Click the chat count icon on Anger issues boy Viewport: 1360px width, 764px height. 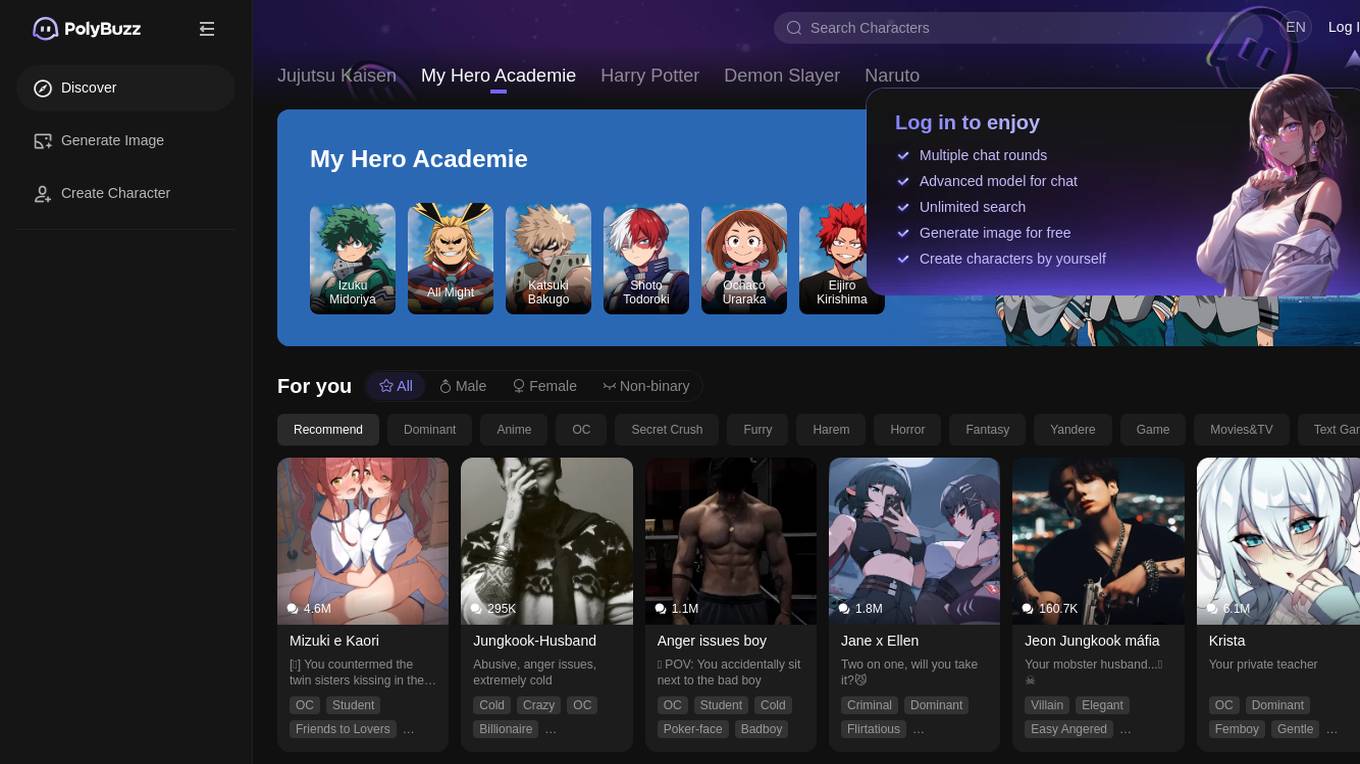(x=660, y=608)
